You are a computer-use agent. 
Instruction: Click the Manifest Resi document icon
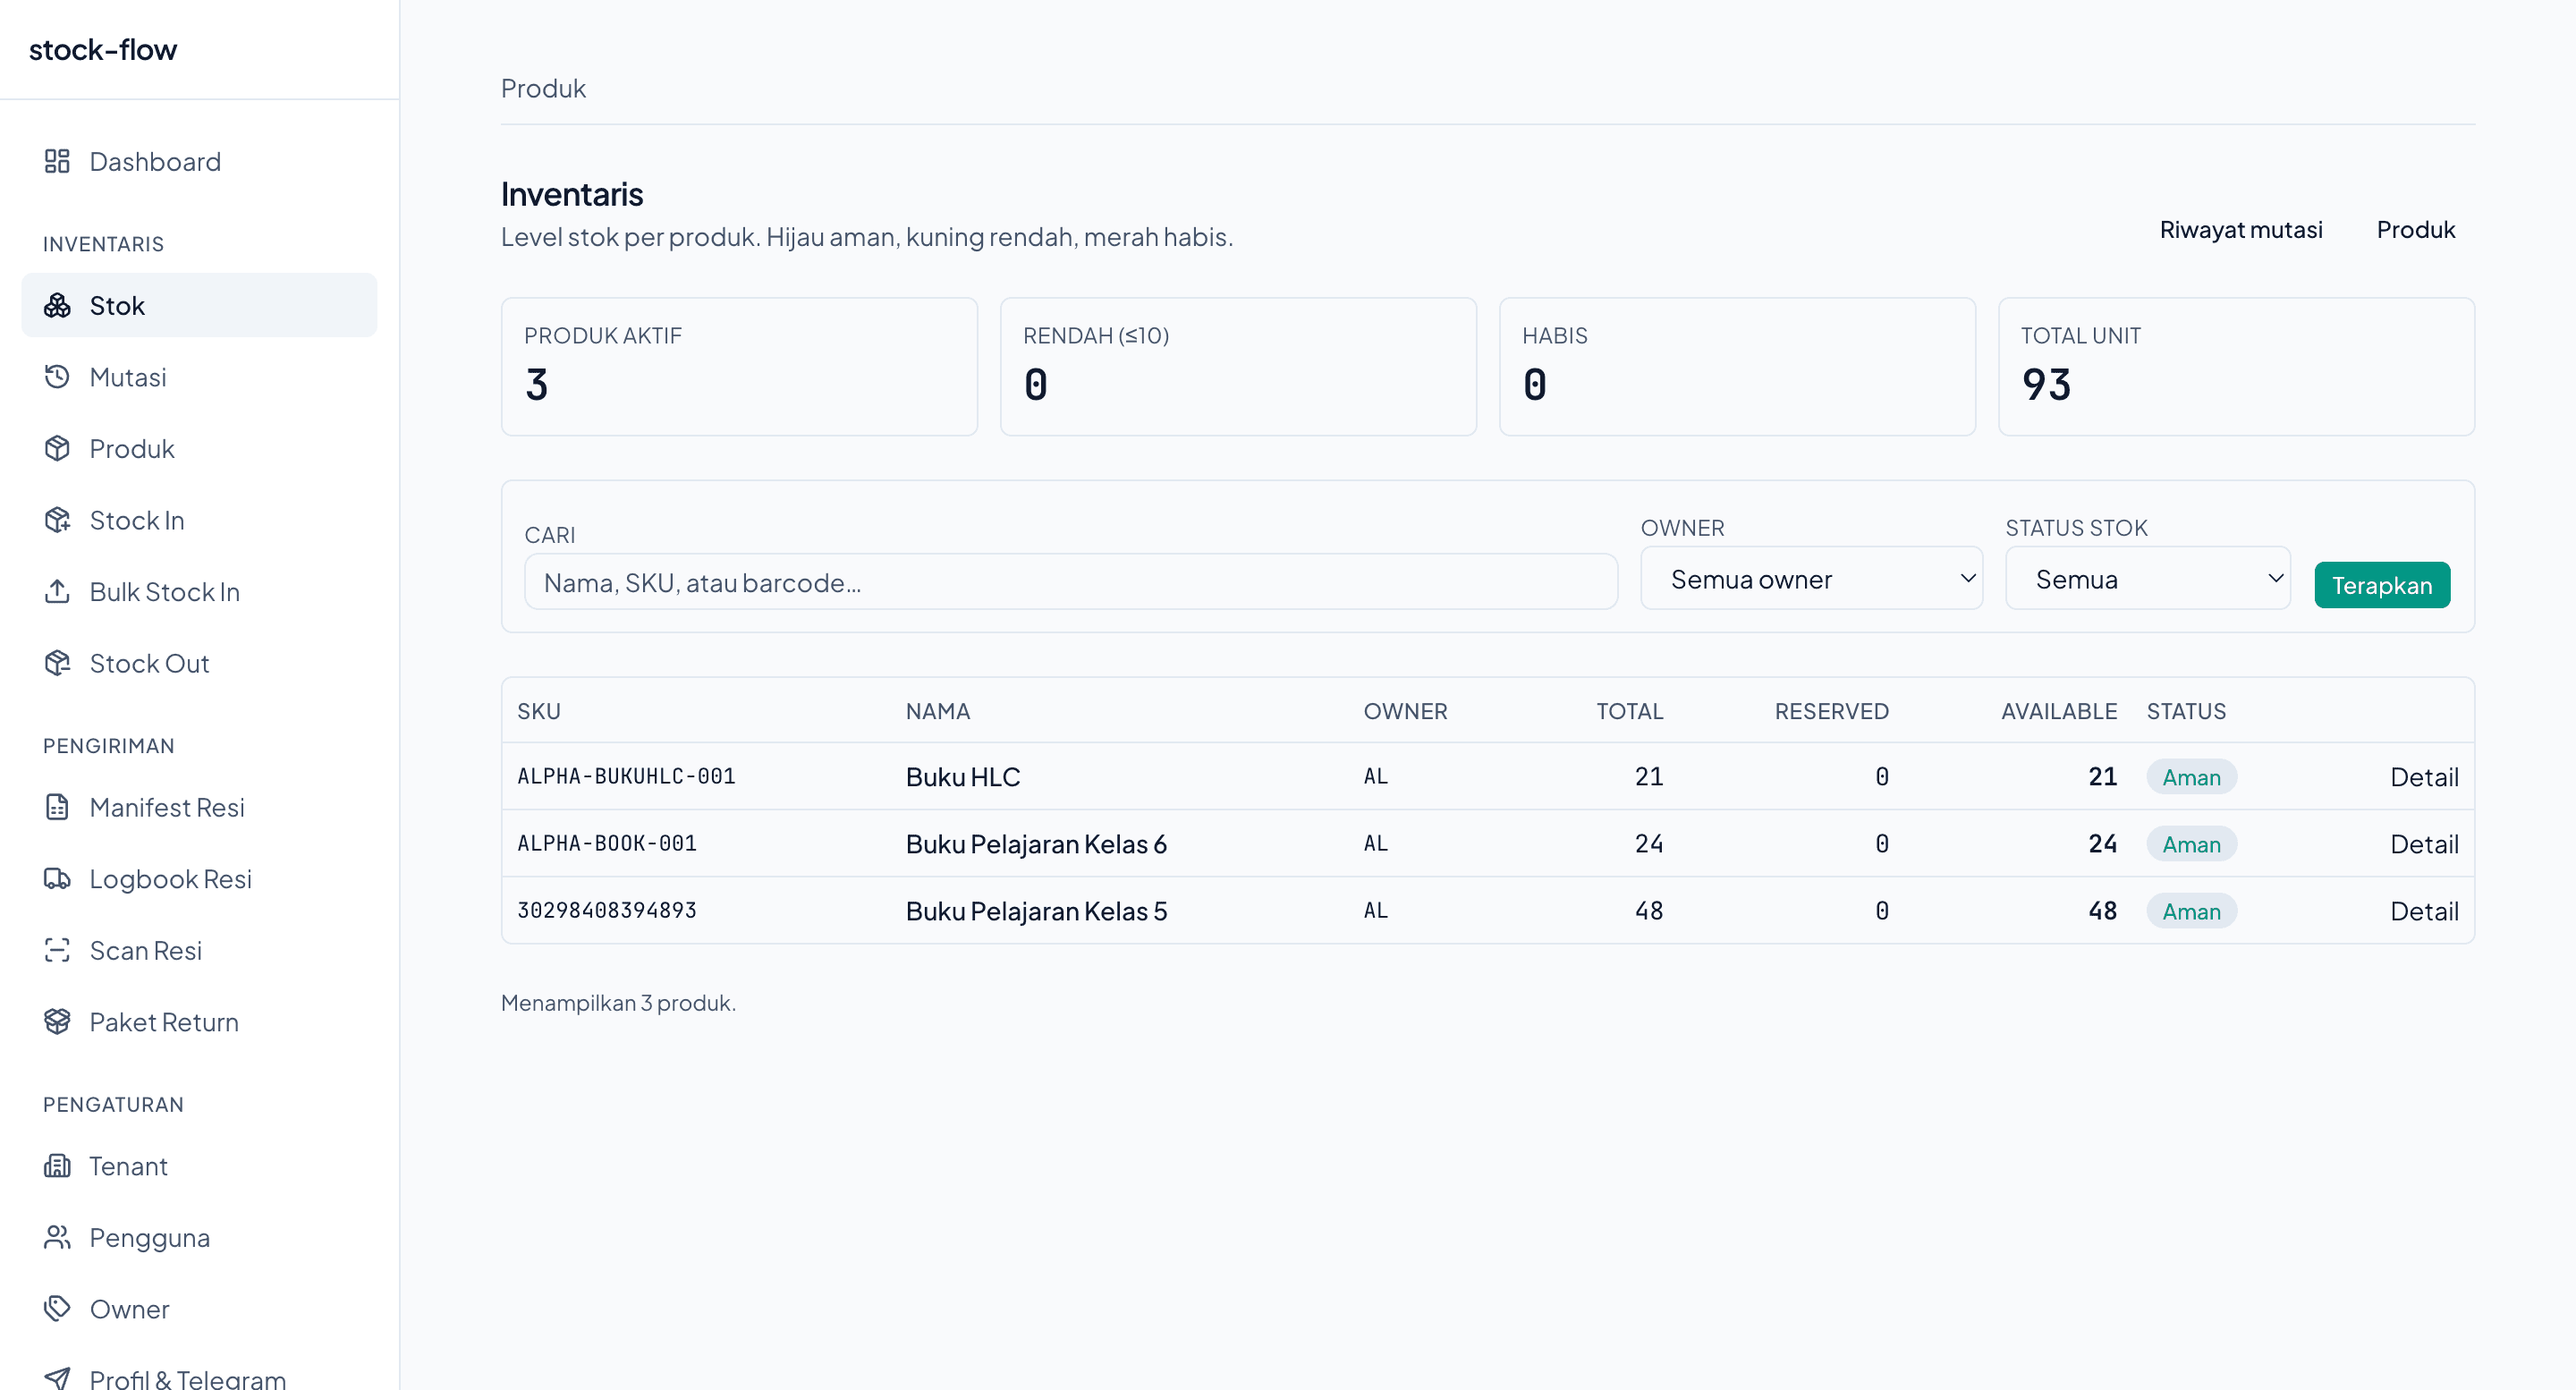point(57,807)
